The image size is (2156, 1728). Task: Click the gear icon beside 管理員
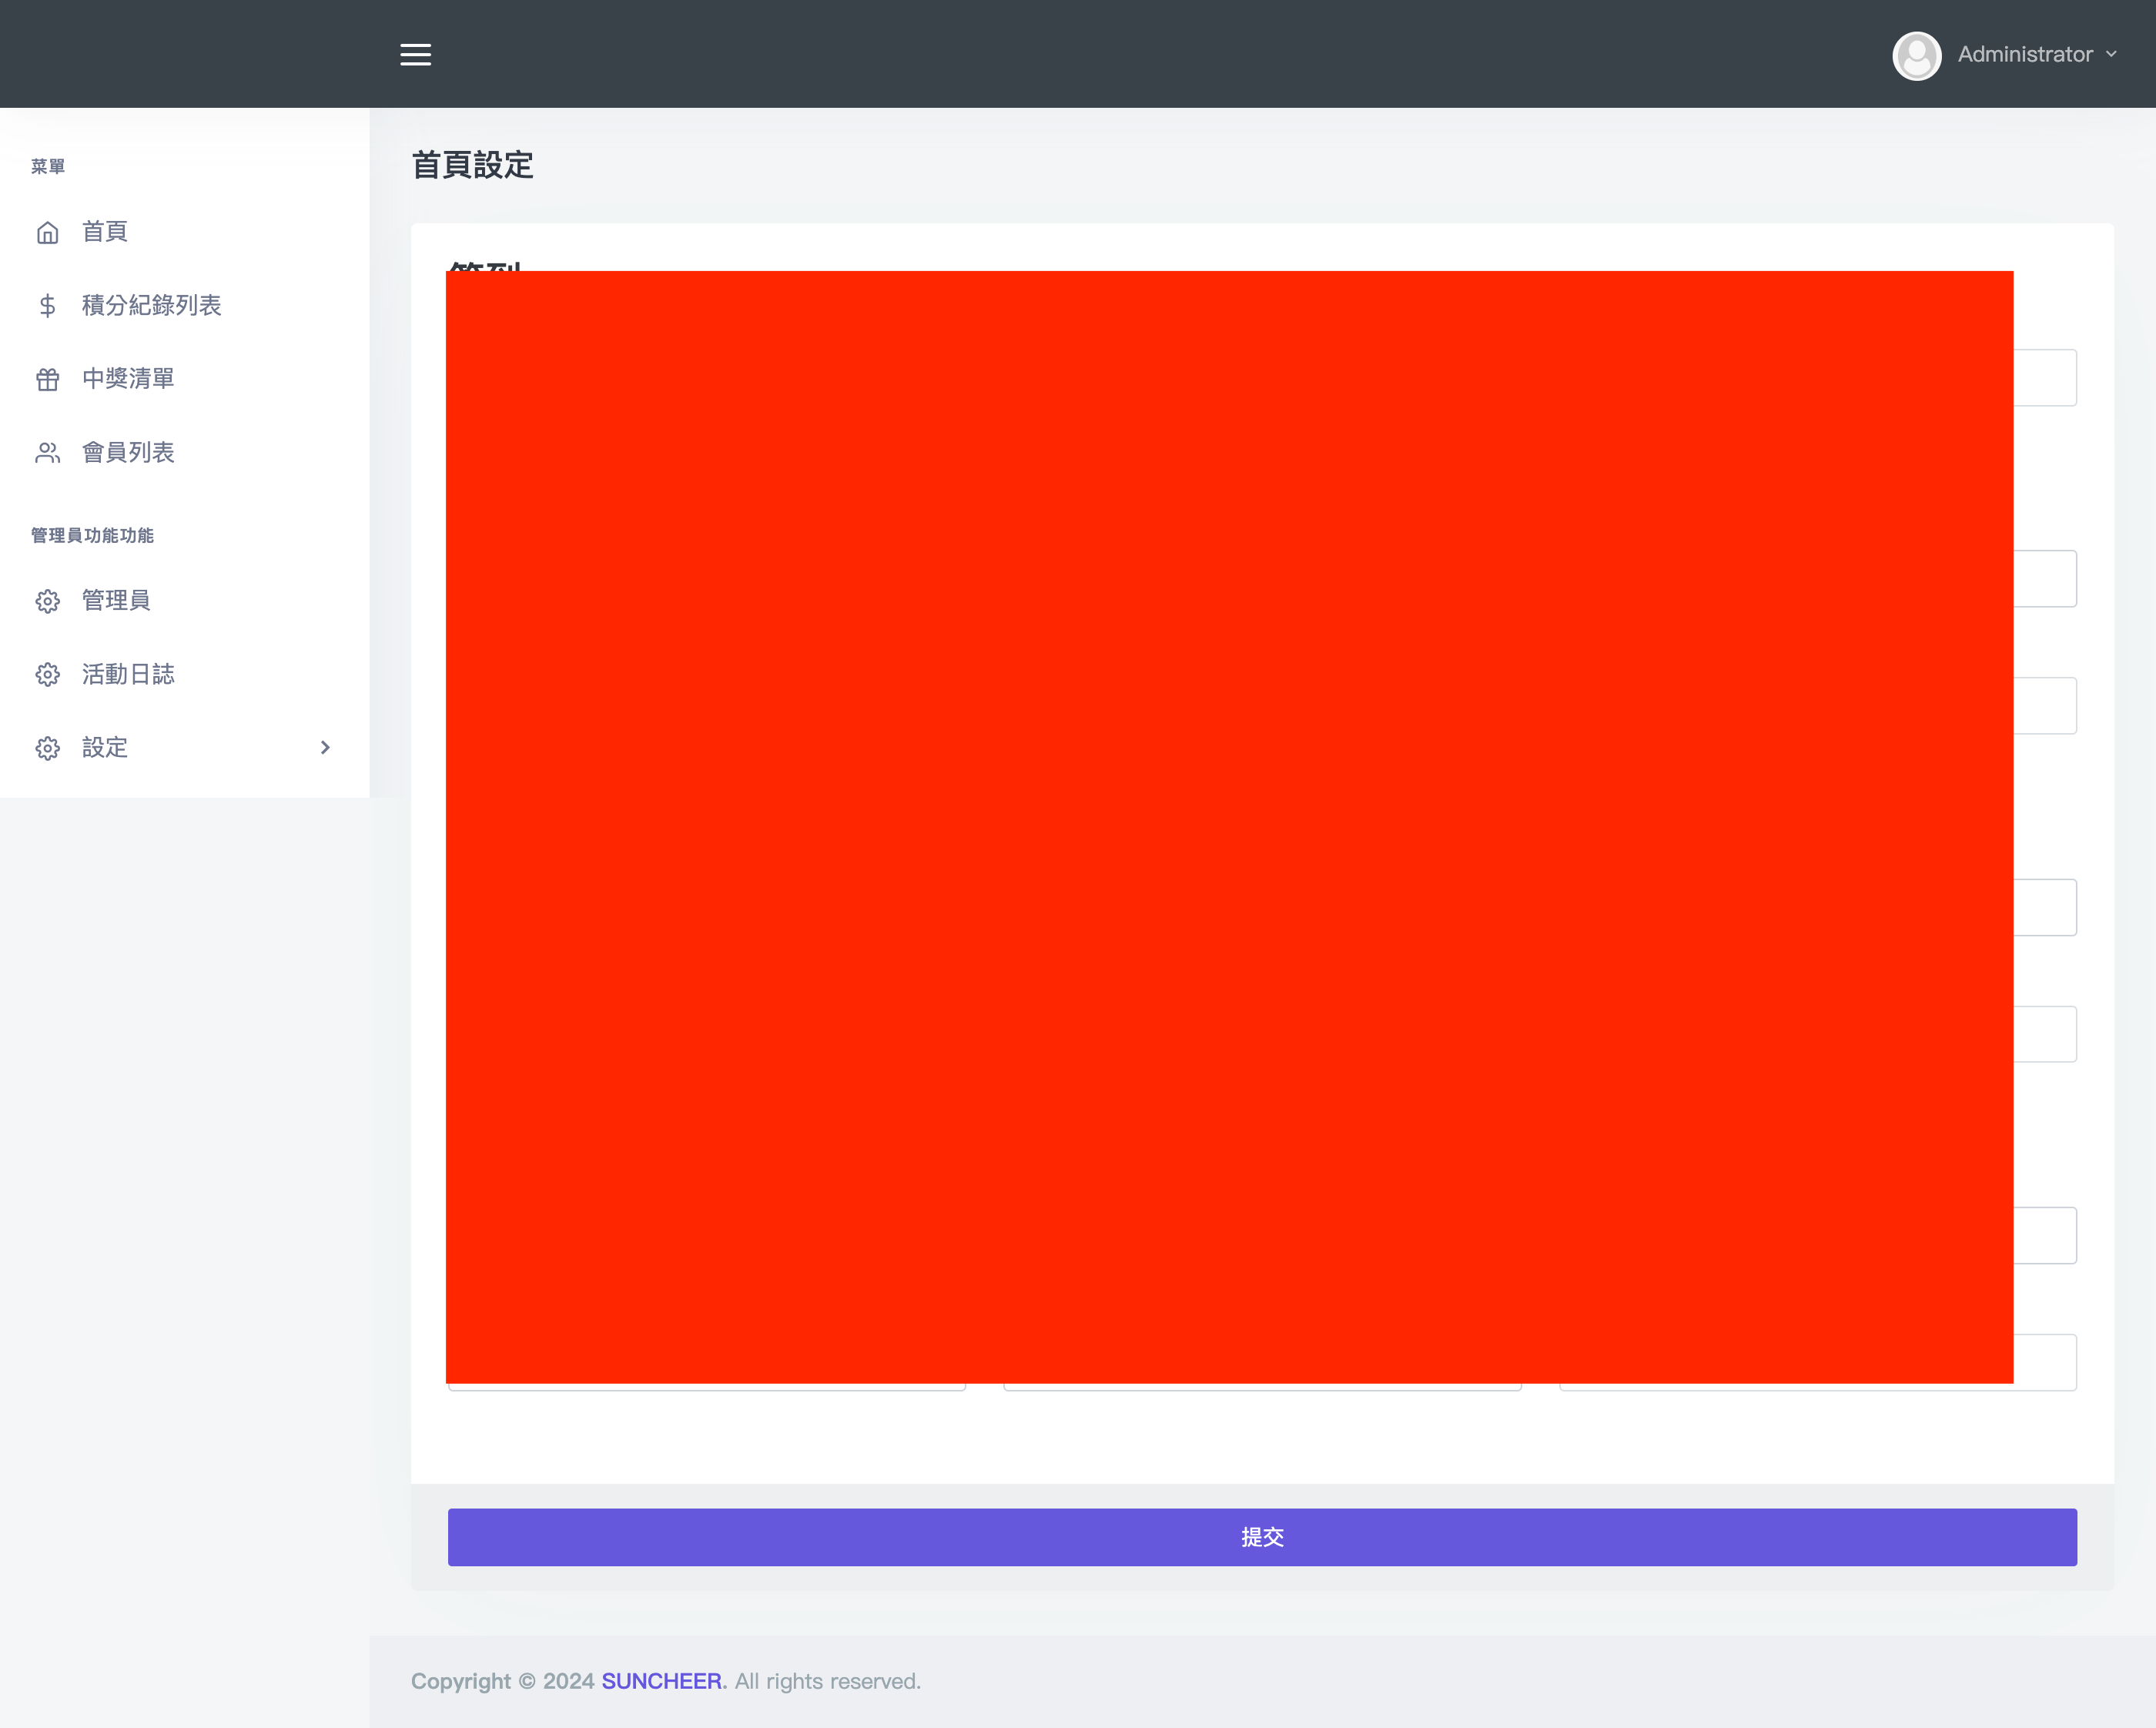tap(47, 601)
